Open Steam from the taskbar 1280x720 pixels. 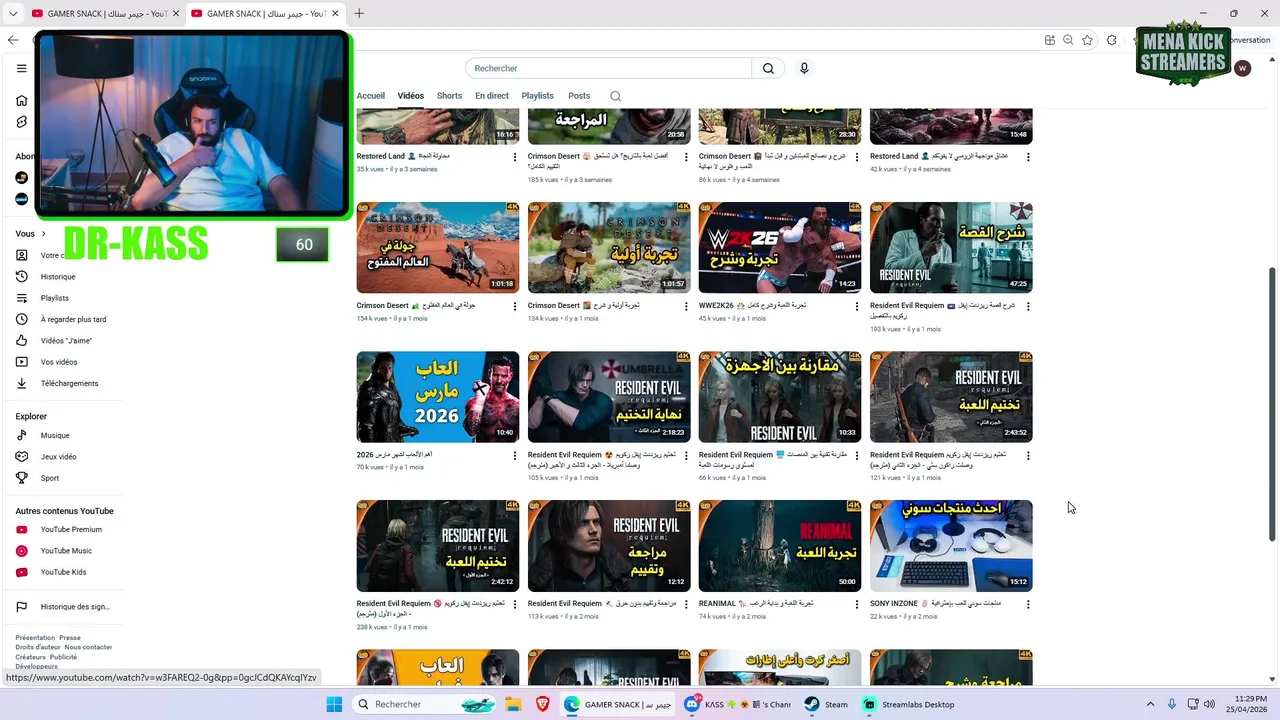pyautogui.click(x=826, y=704)
